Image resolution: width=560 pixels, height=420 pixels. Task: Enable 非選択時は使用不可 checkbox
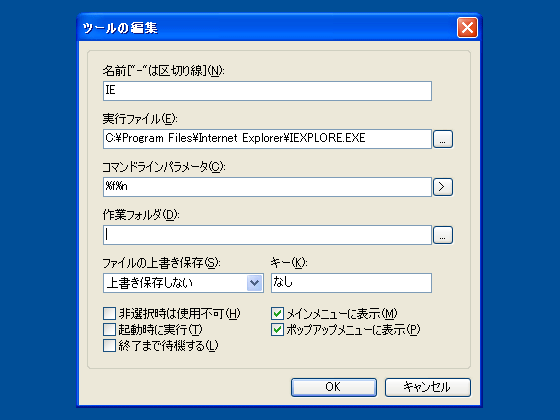[x=109, y=314]
